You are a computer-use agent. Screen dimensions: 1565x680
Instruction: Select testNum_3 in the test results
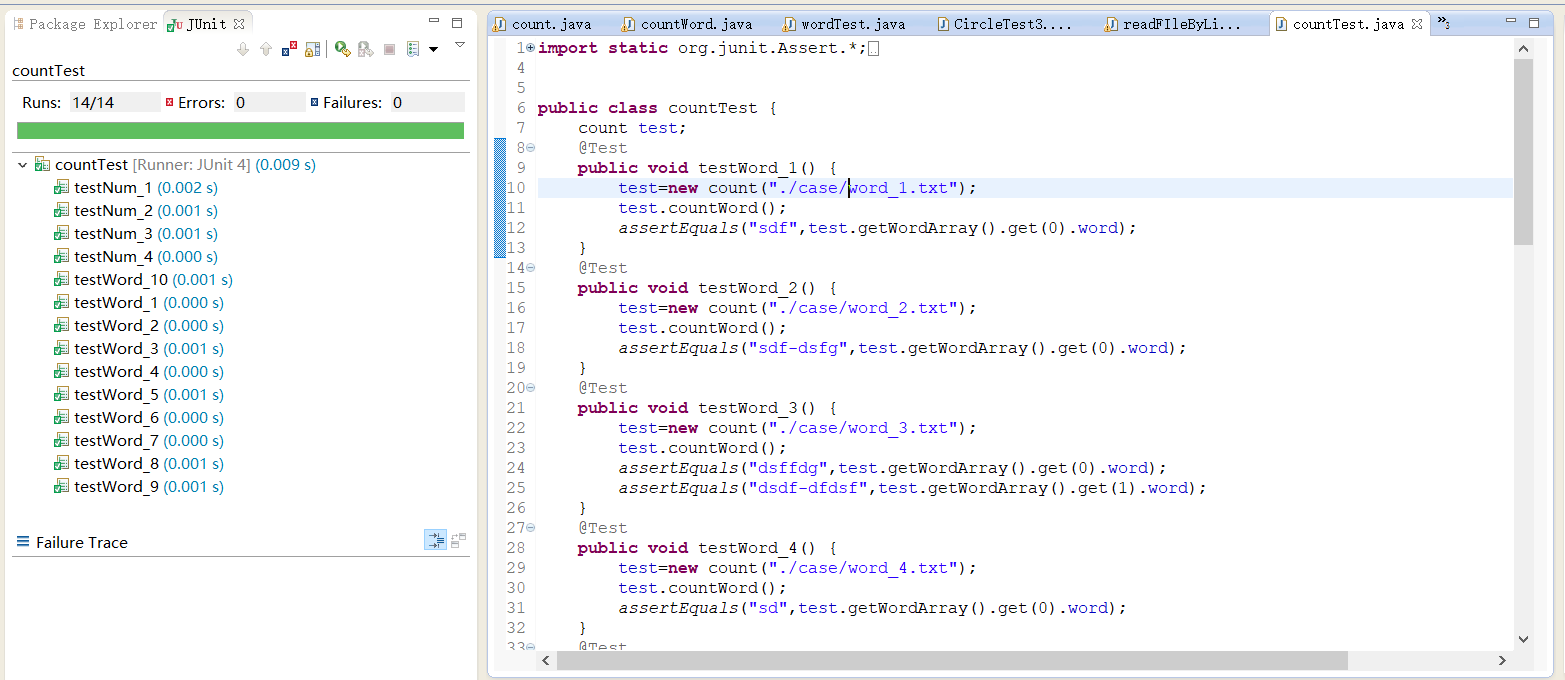[113, 234]
